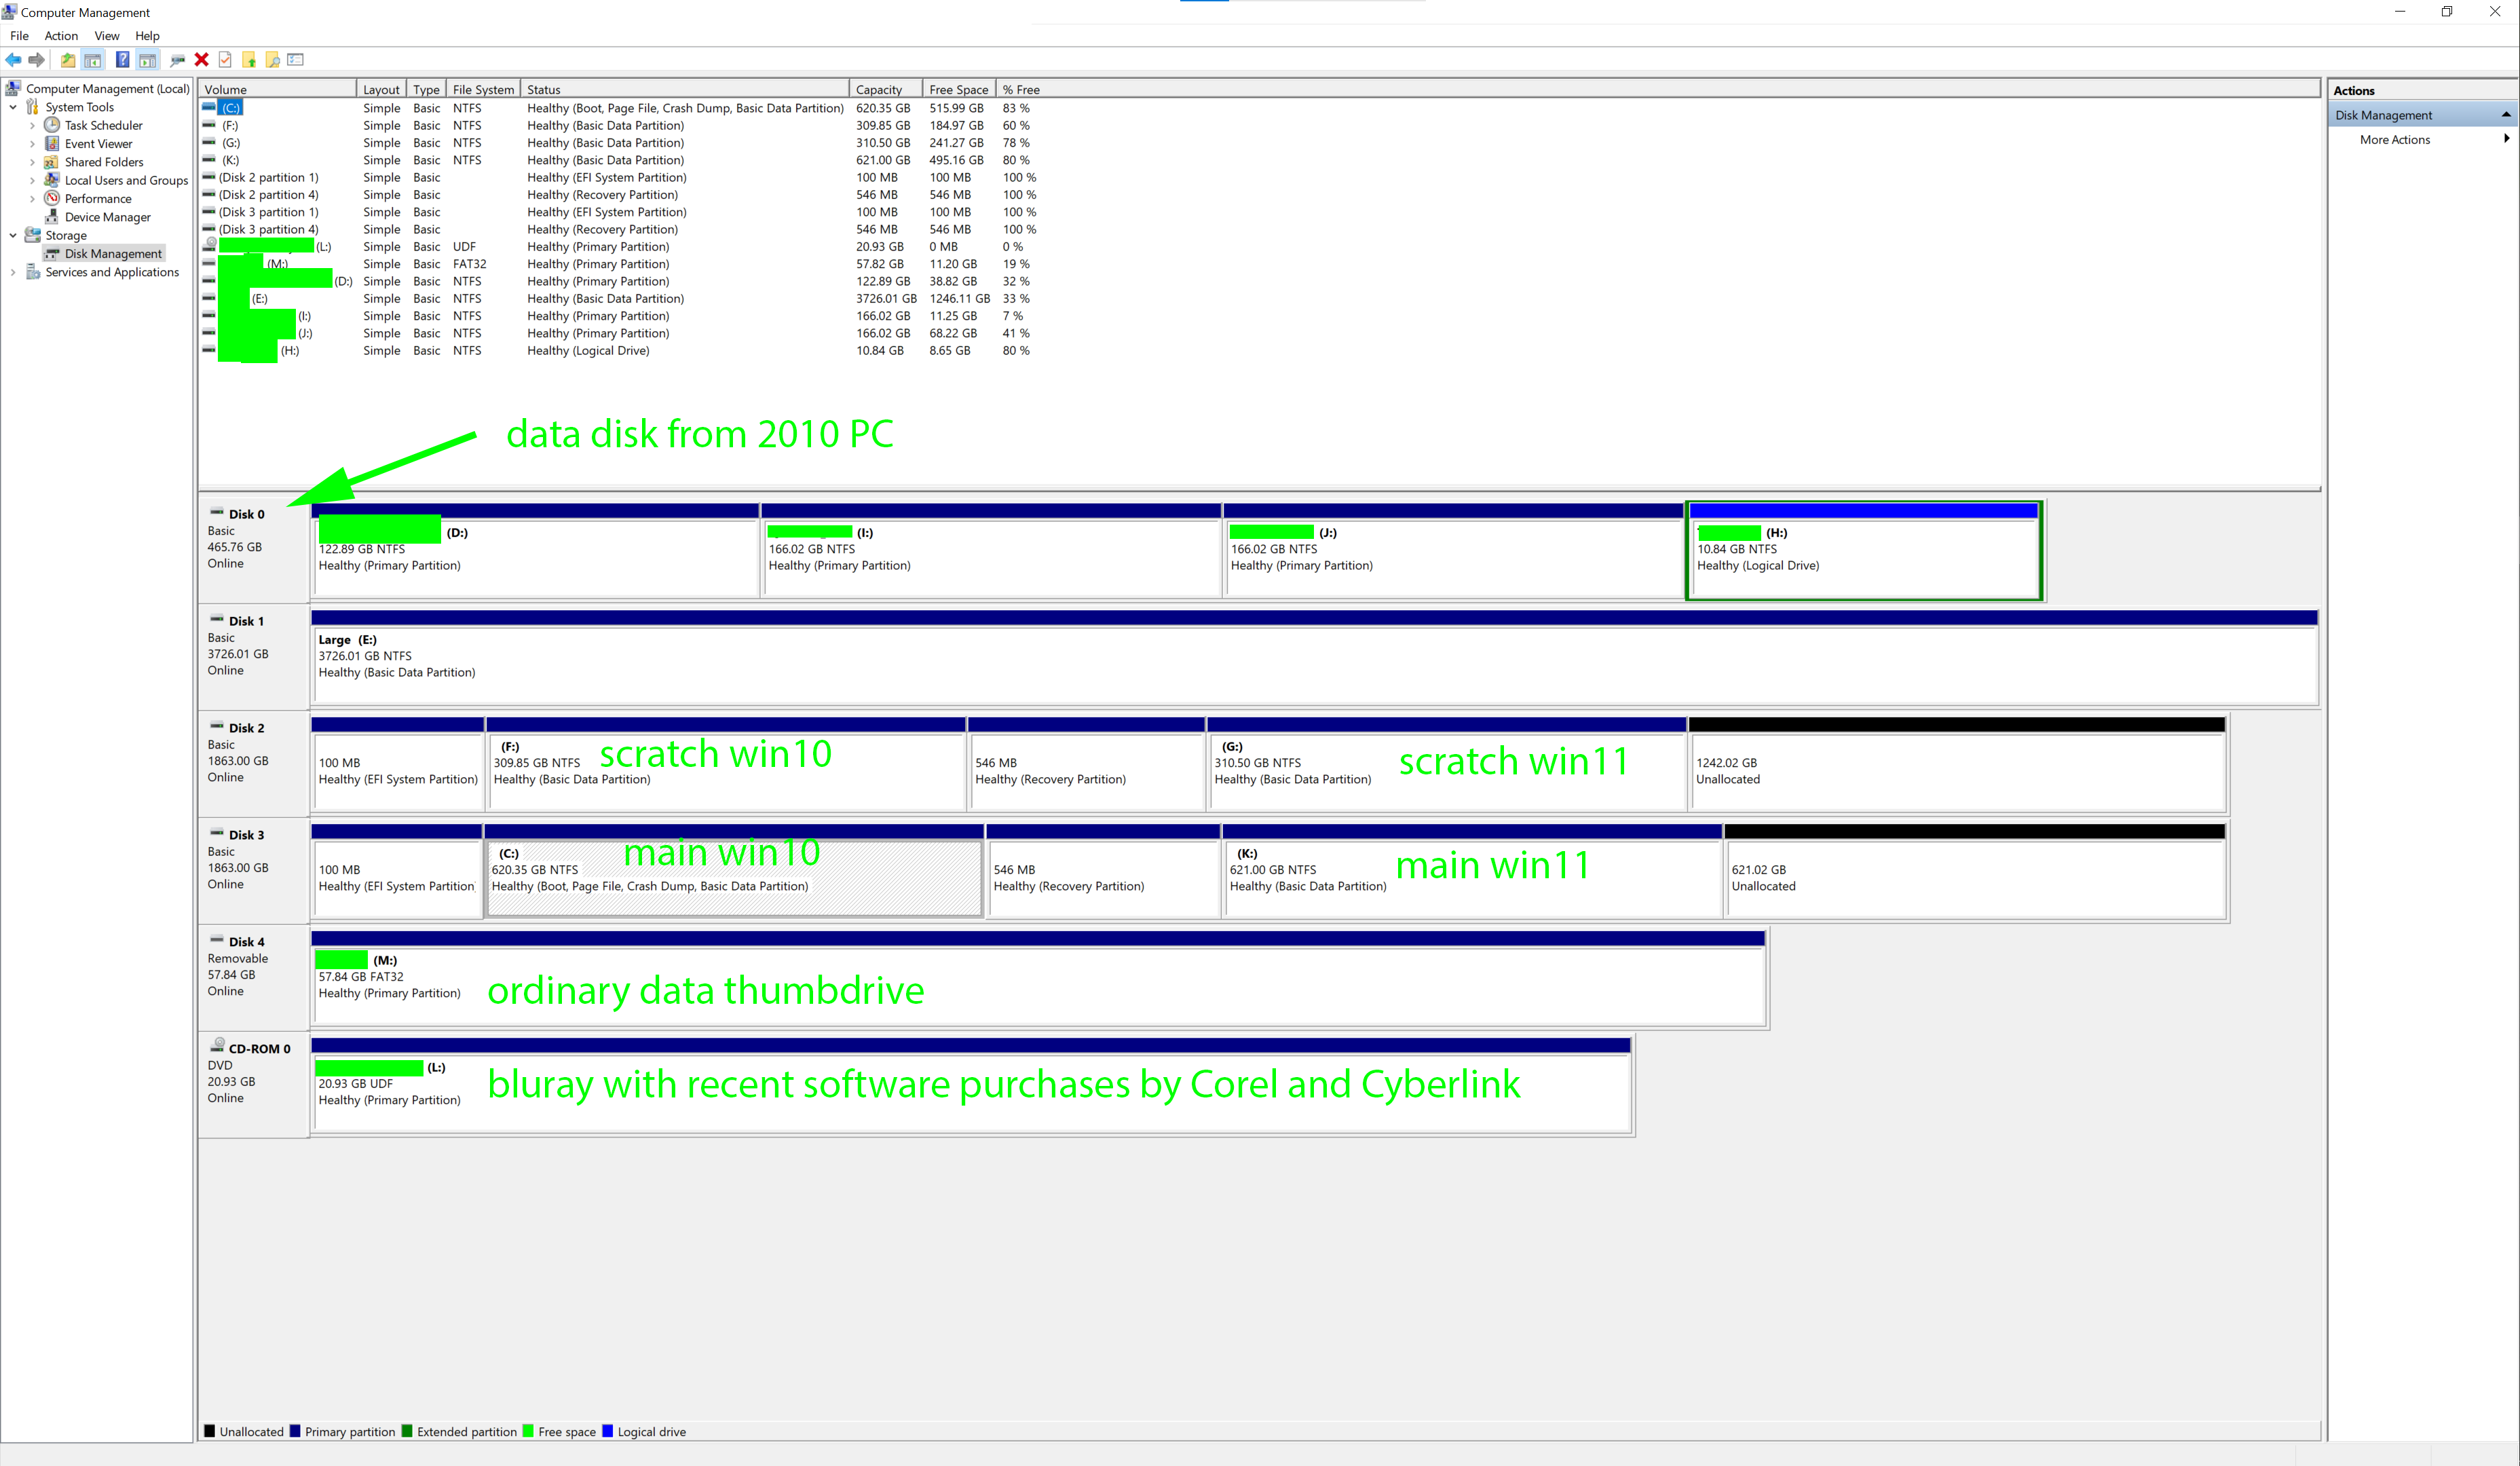The height and width of the screenshot is (1466, 2520).
Task: Click the Up one level folder icon
Action: (x=68, y=60)
